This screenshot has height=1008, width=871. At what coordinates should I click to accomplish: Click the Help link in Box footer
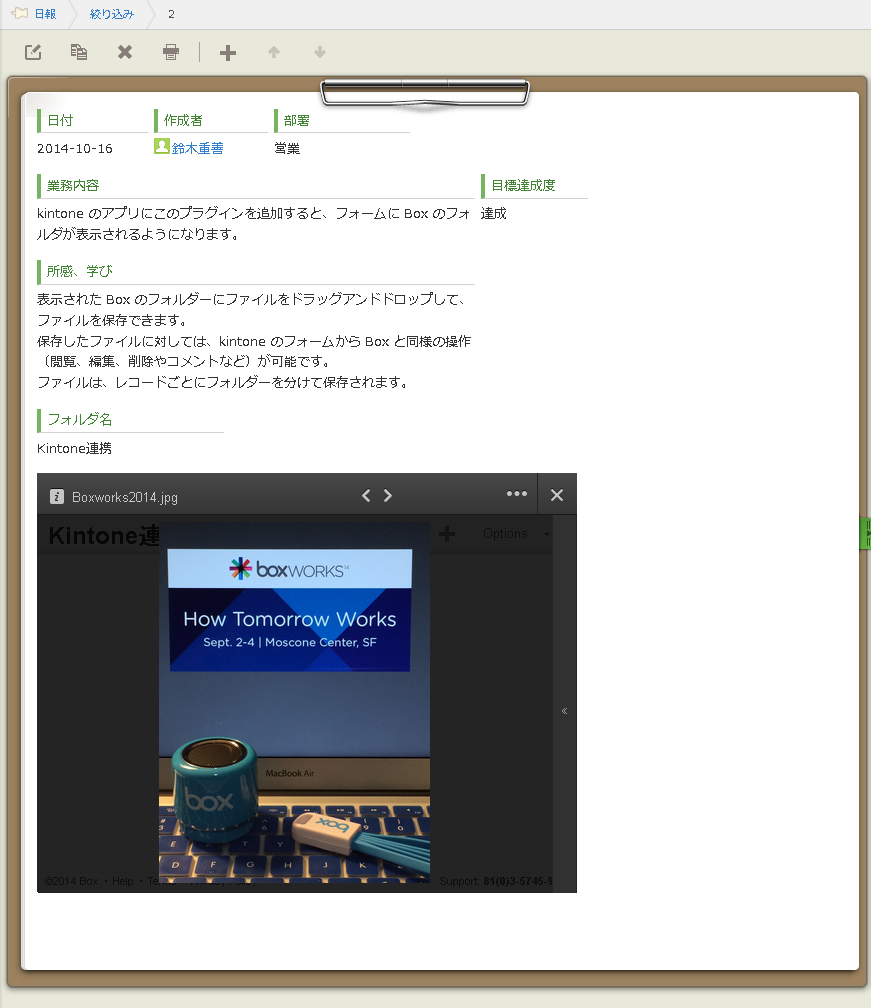click(123, 881)
